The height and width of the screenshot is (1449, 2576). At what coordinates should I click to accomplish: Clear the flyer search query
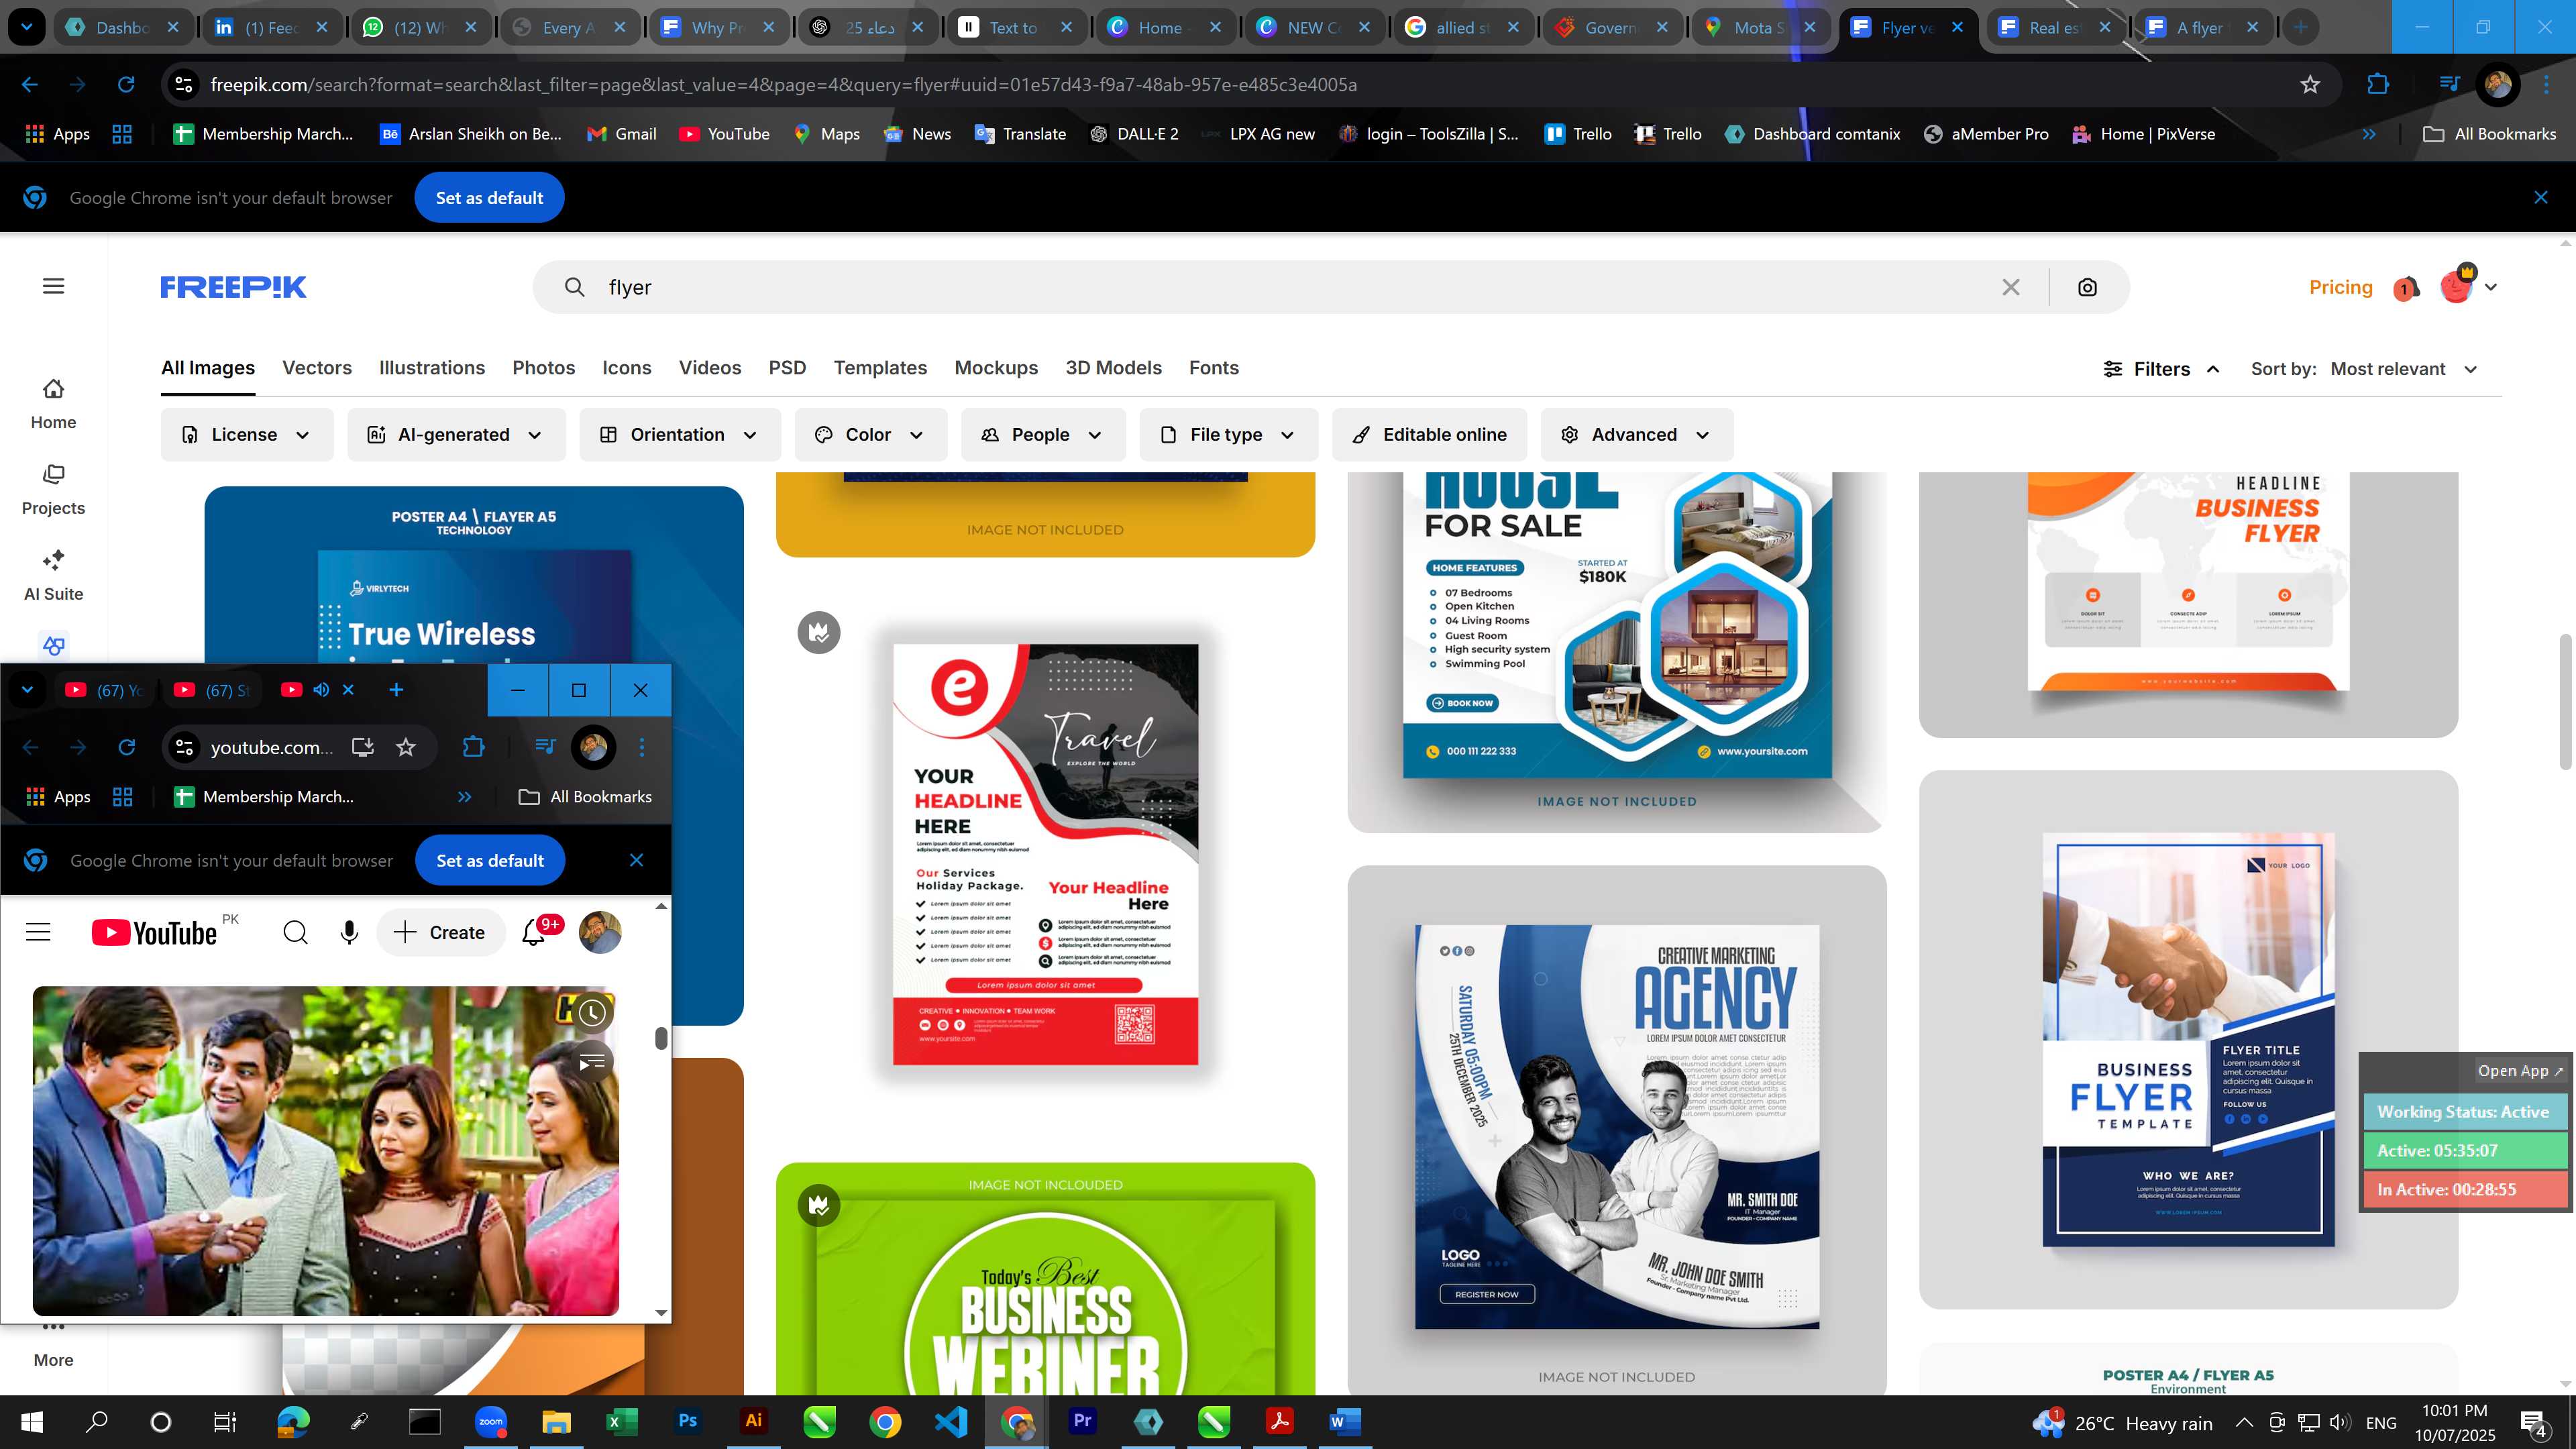(x=2011, y=287)
